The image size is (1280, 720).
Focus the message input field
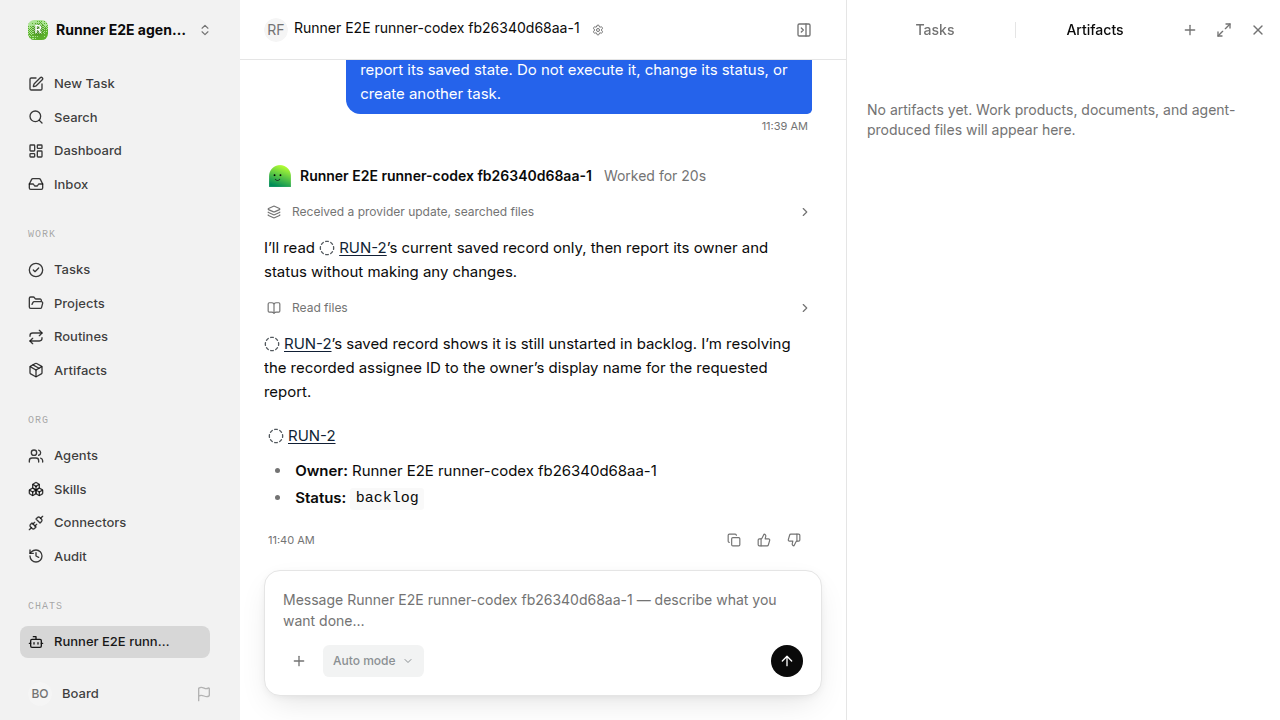pos(542,610)
